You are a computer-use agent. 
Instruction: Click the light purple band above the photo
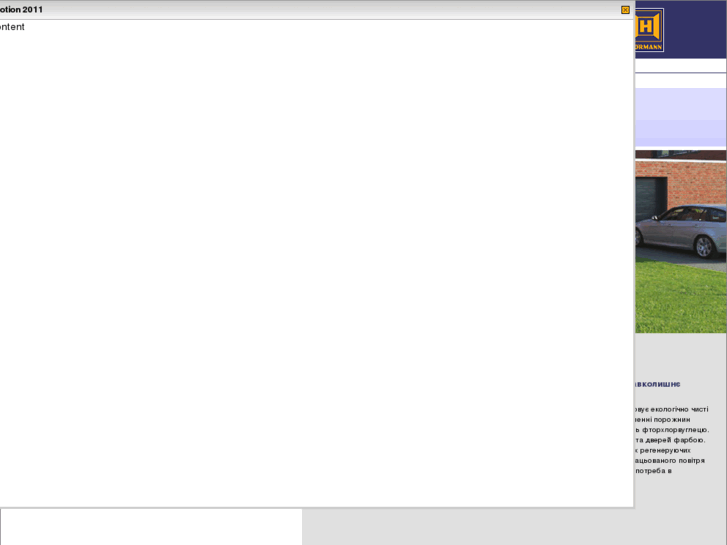[681, 117]
